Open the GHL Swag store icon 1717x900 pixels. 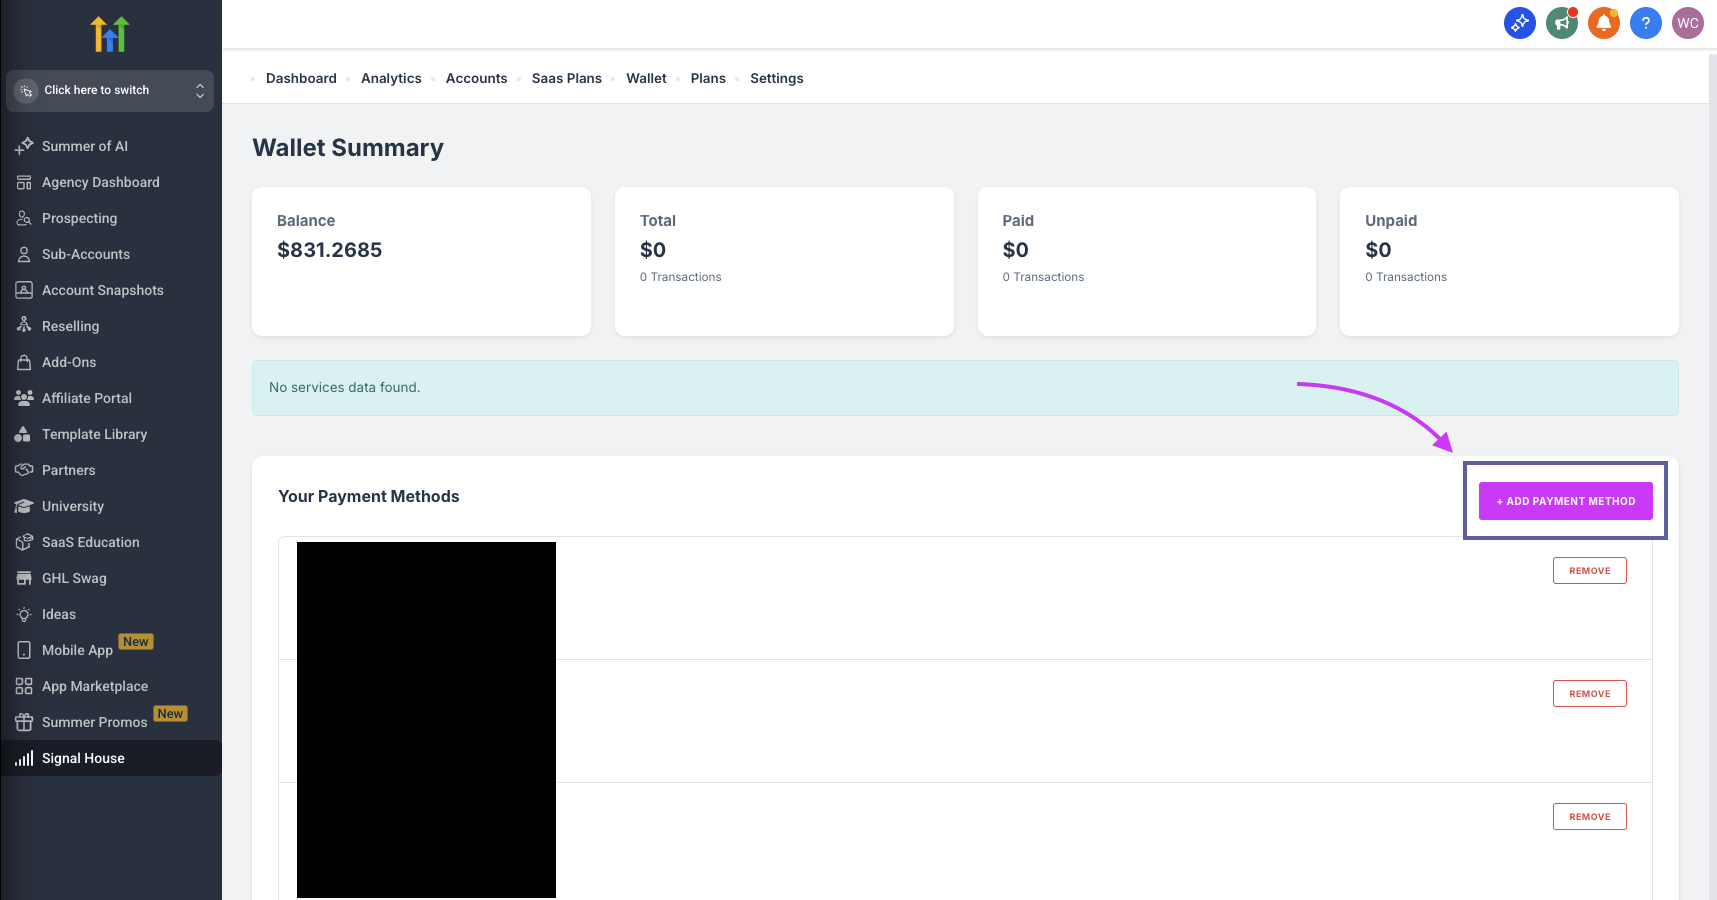24,578
